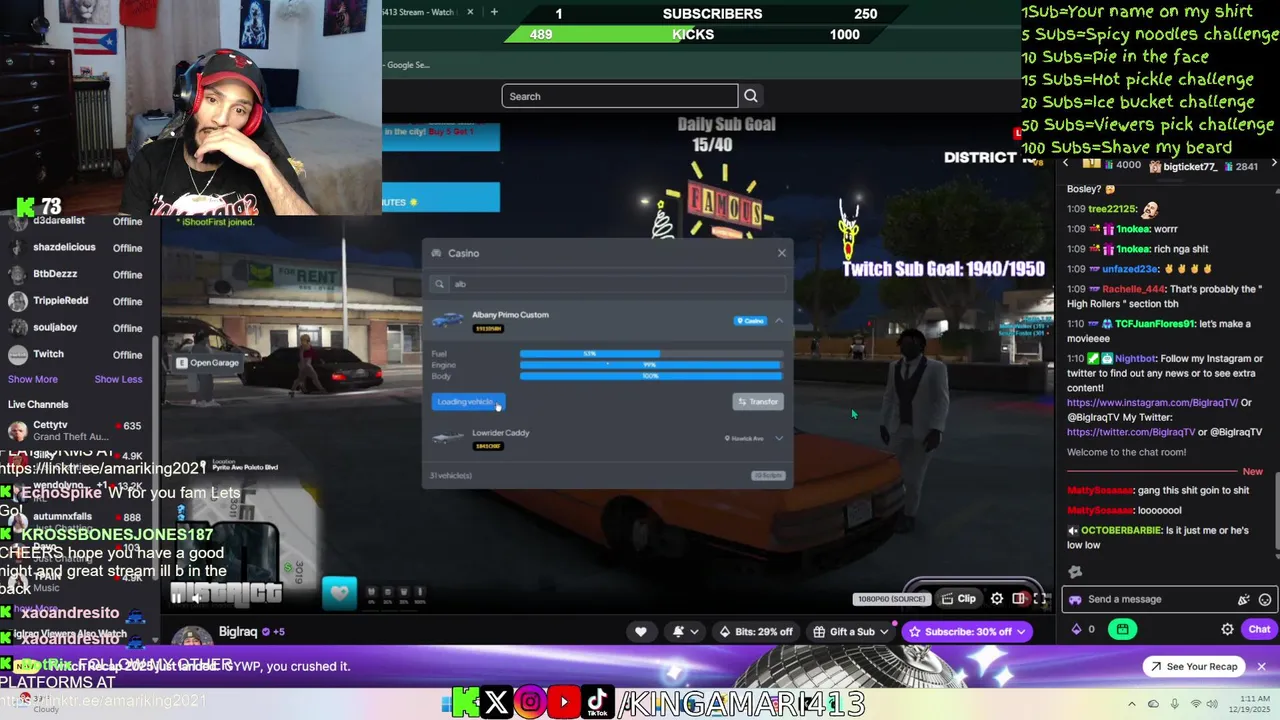The height and width of the screenshot is (720, 1280).
Task: Click the Casino location tag
Action: 751,321
